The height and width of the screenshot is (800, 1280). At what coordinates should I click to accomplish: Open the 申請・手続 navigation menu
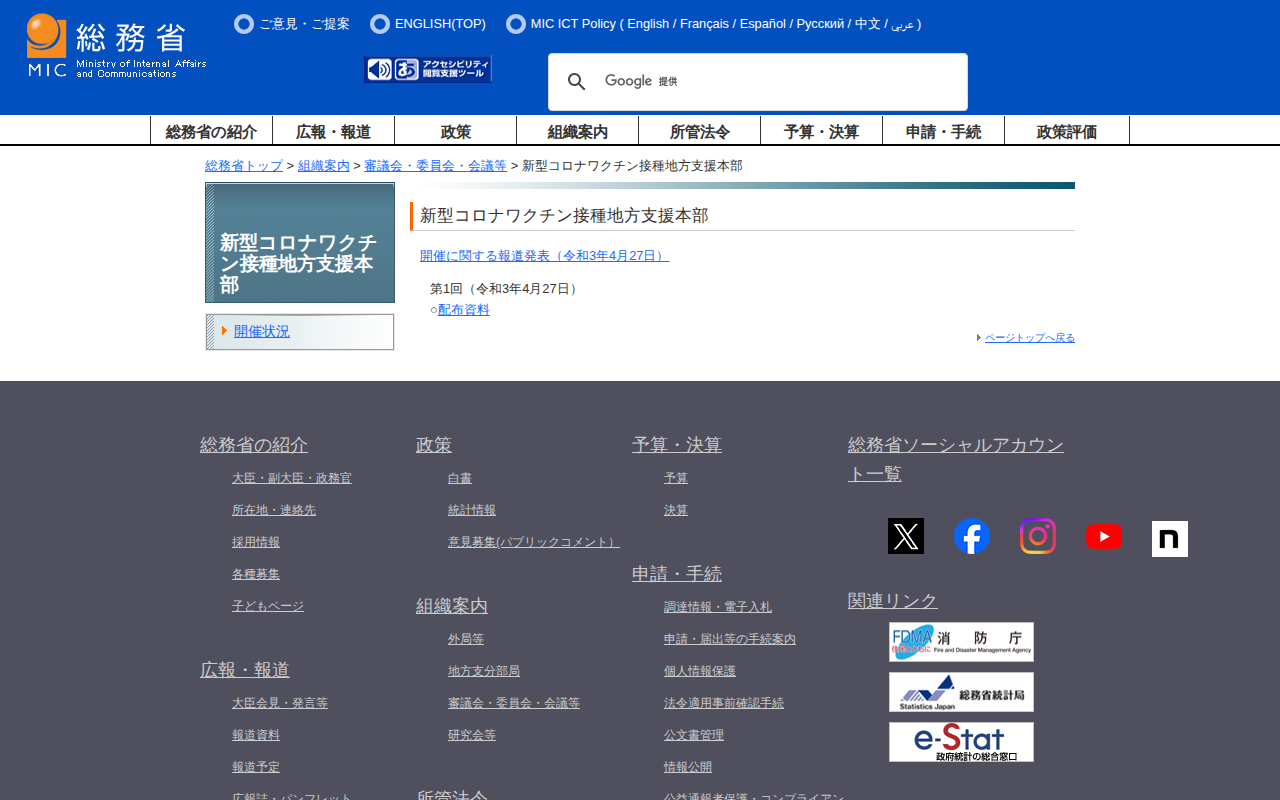click(x=943, y=131)
